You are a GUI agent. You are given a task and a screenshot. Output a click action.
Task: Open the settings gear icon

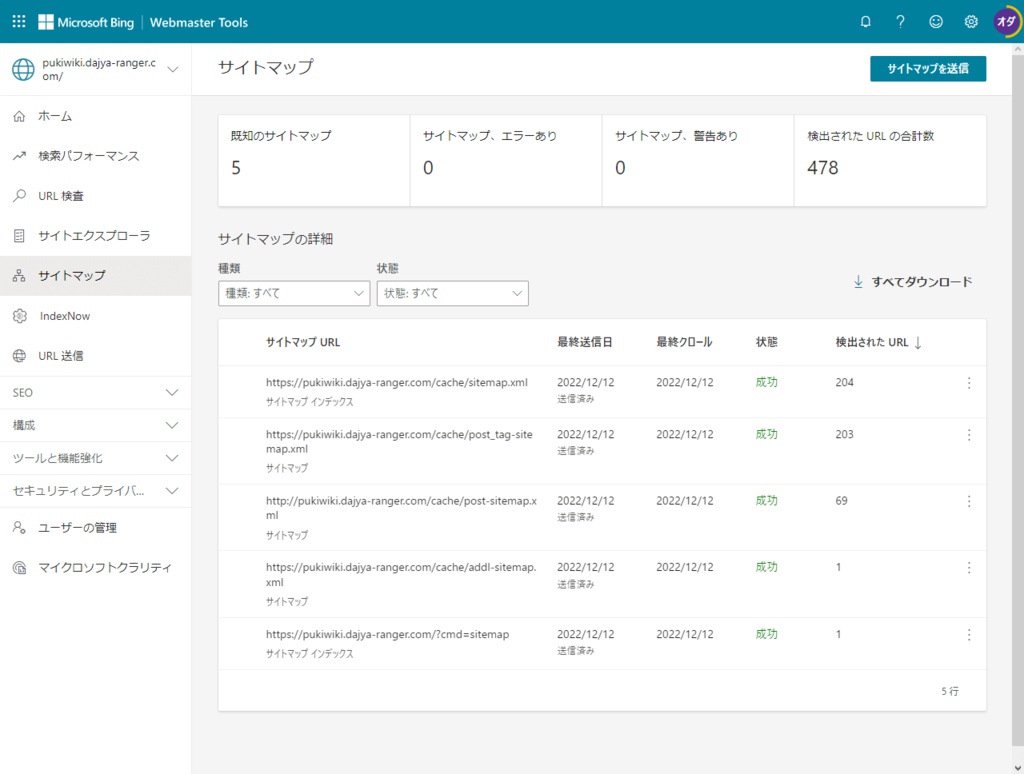click(x=969, y=21)
